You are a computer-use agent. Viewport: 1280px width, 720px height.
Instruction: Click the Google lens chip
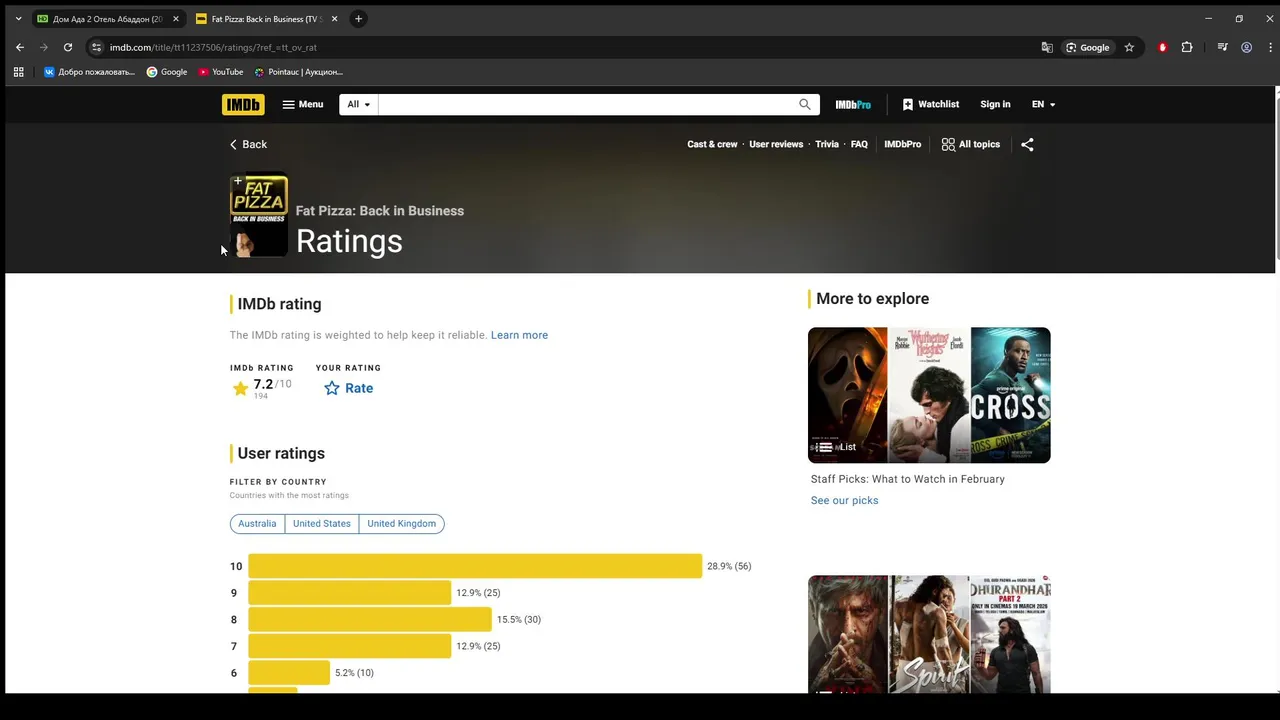click(x=1088, y=47)
